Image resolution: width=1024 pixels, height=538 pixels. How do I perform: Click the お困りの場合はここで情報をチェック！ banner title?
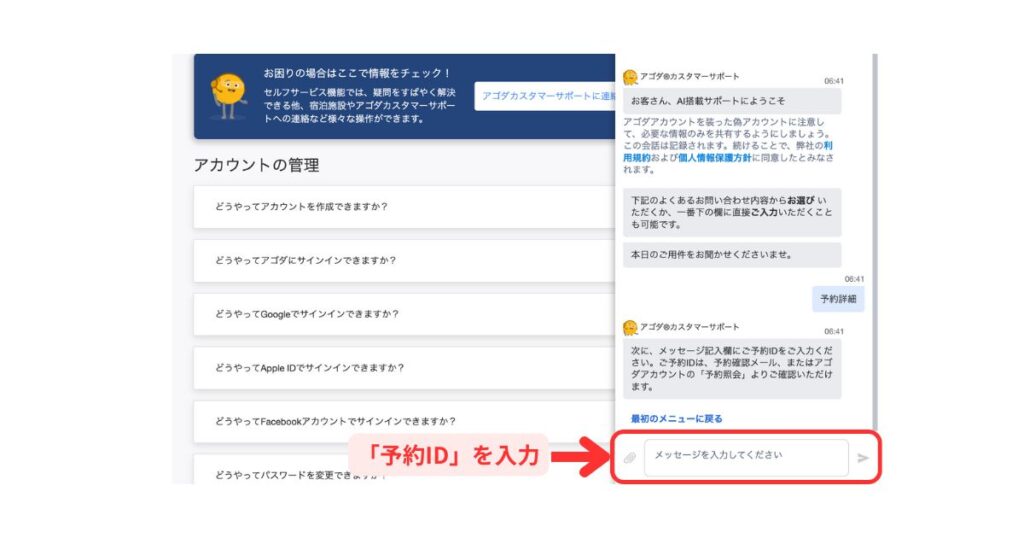tap(357, 73)
